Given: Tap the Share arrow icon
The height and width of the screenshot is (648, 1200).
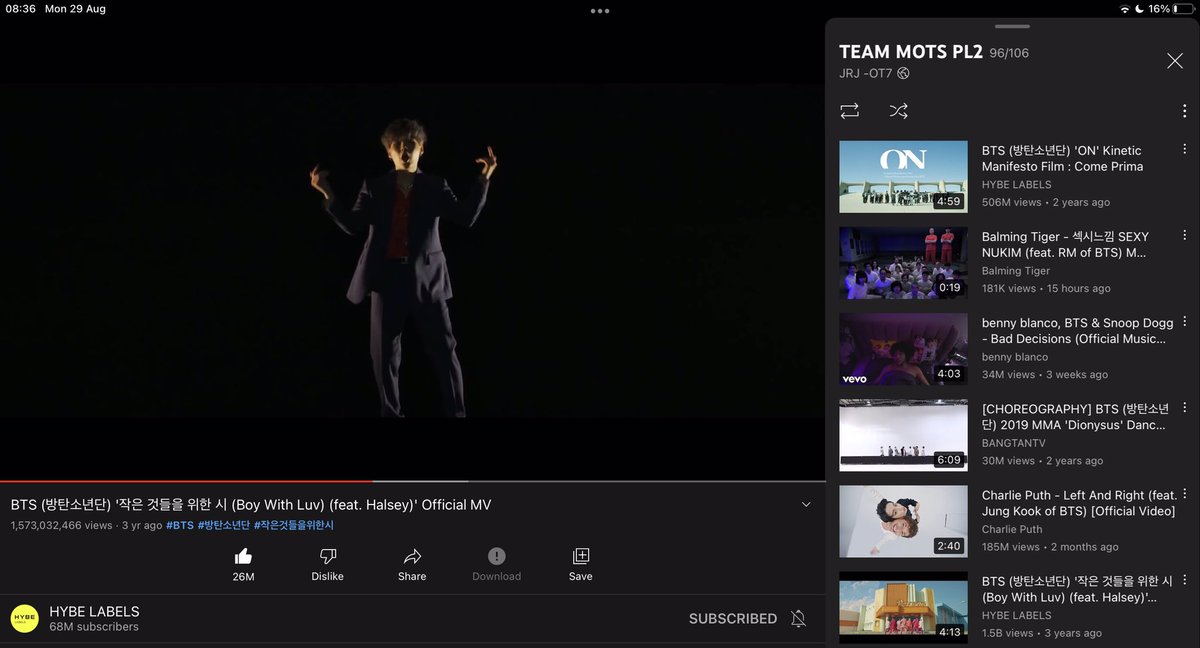Looking at the screenshot, I should [412, 556].
